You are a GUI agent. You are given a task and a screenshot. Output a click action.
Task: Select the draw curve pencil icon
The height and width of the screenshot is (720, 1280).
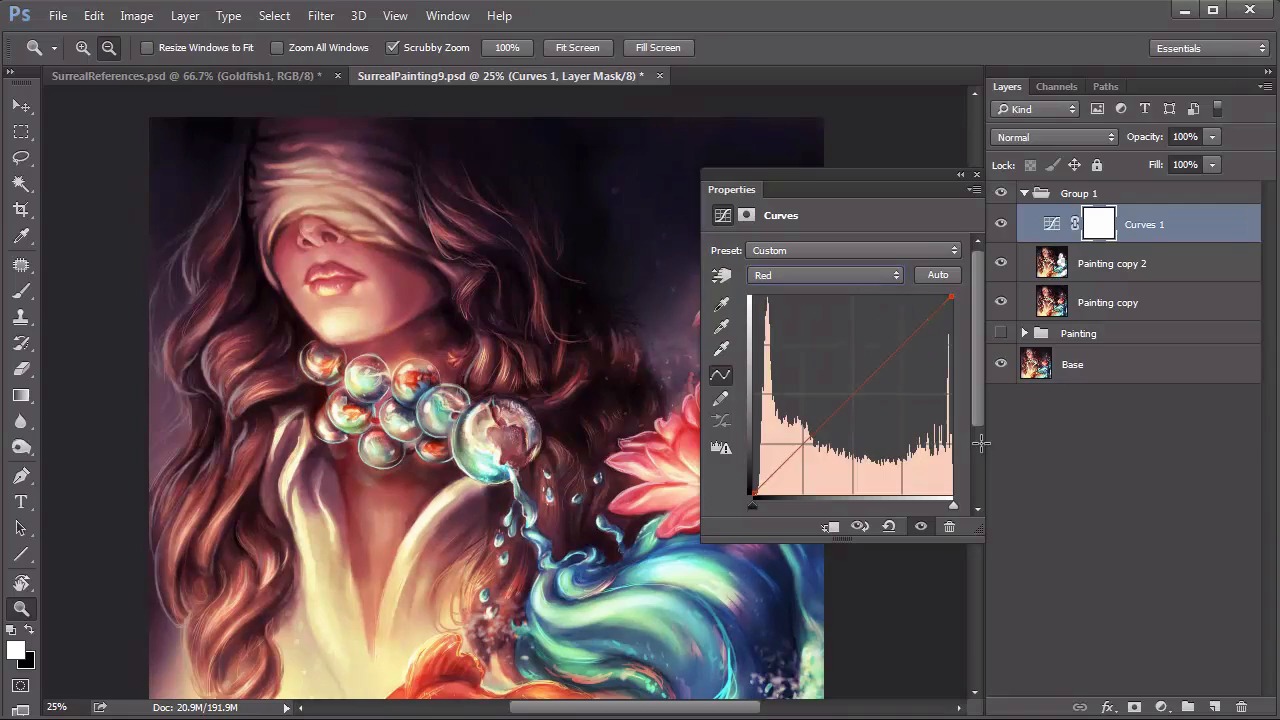(721, 399)
